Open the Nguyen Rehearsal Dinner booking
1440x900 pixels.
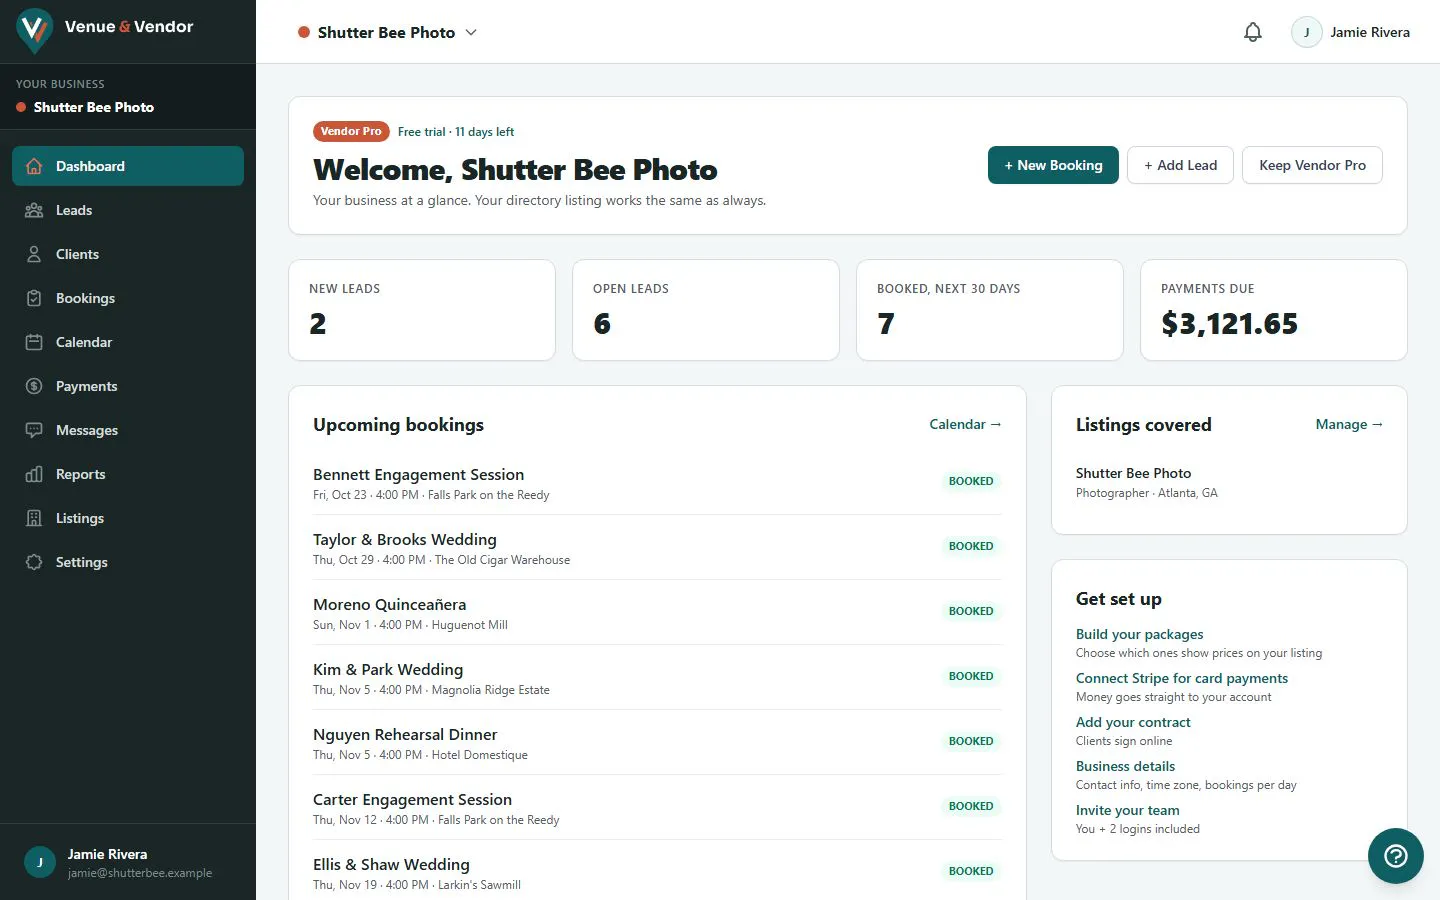point(657,743)
